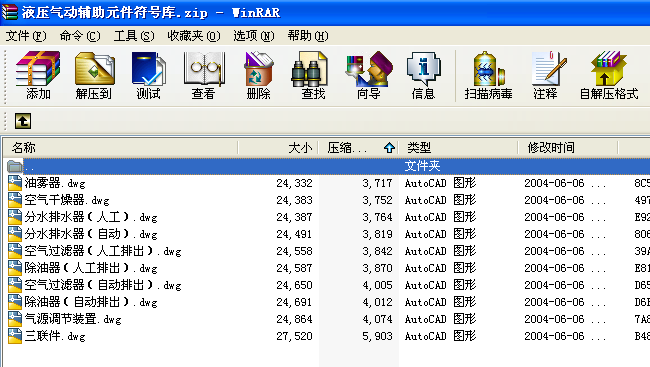Click size value 27,520

(294, 336)
